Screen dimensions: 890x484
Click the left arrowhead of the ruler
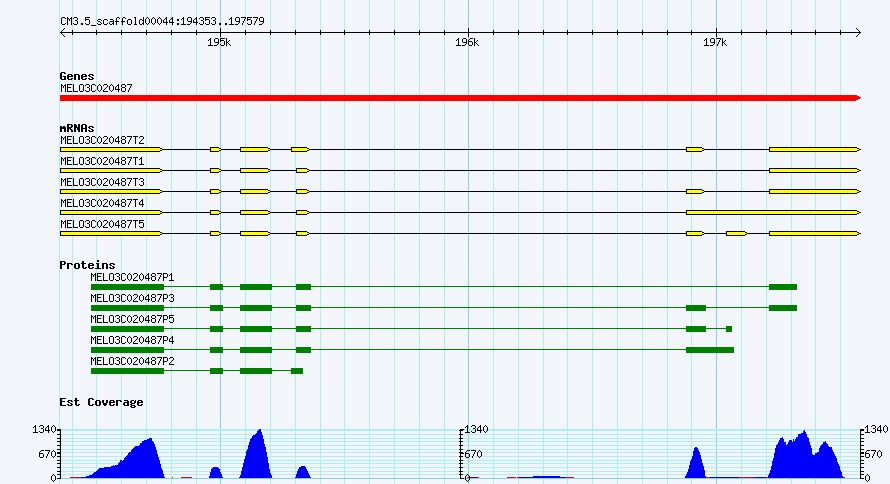[63, 33]
